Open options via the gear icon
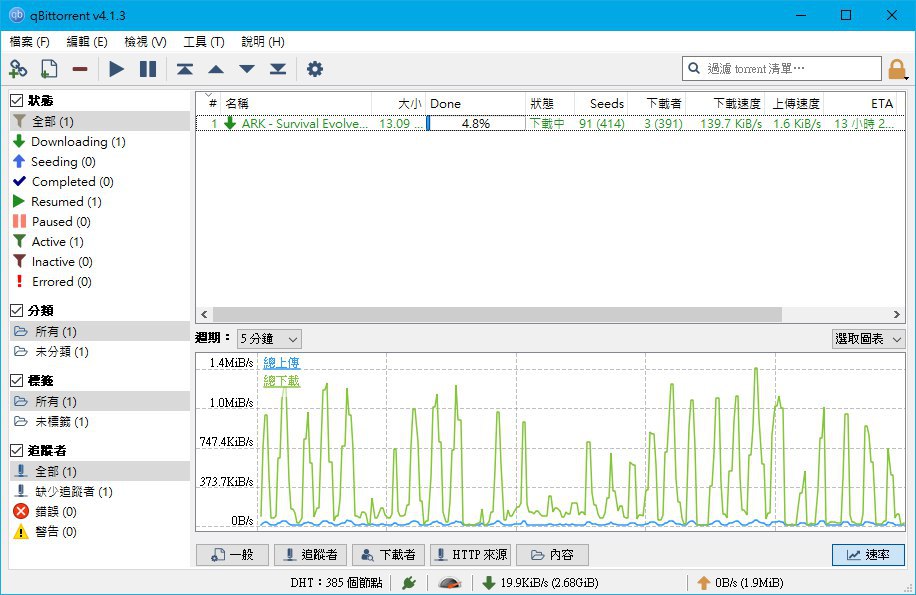The width and height of the screenshot is (916, 595). pos(315,69)
